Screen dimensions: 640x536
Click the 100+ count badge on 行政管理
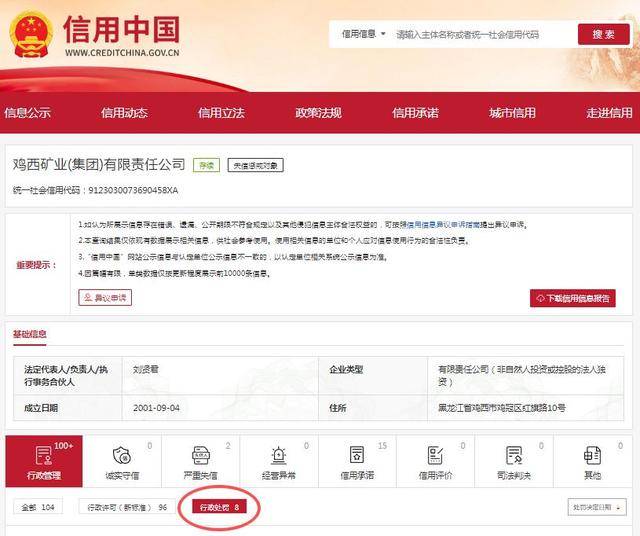coord(64,445)
